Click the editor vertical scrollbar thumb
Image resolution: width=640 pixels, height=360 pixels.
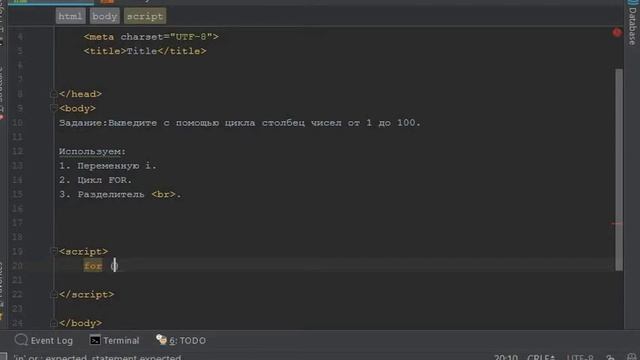point(619,169)
